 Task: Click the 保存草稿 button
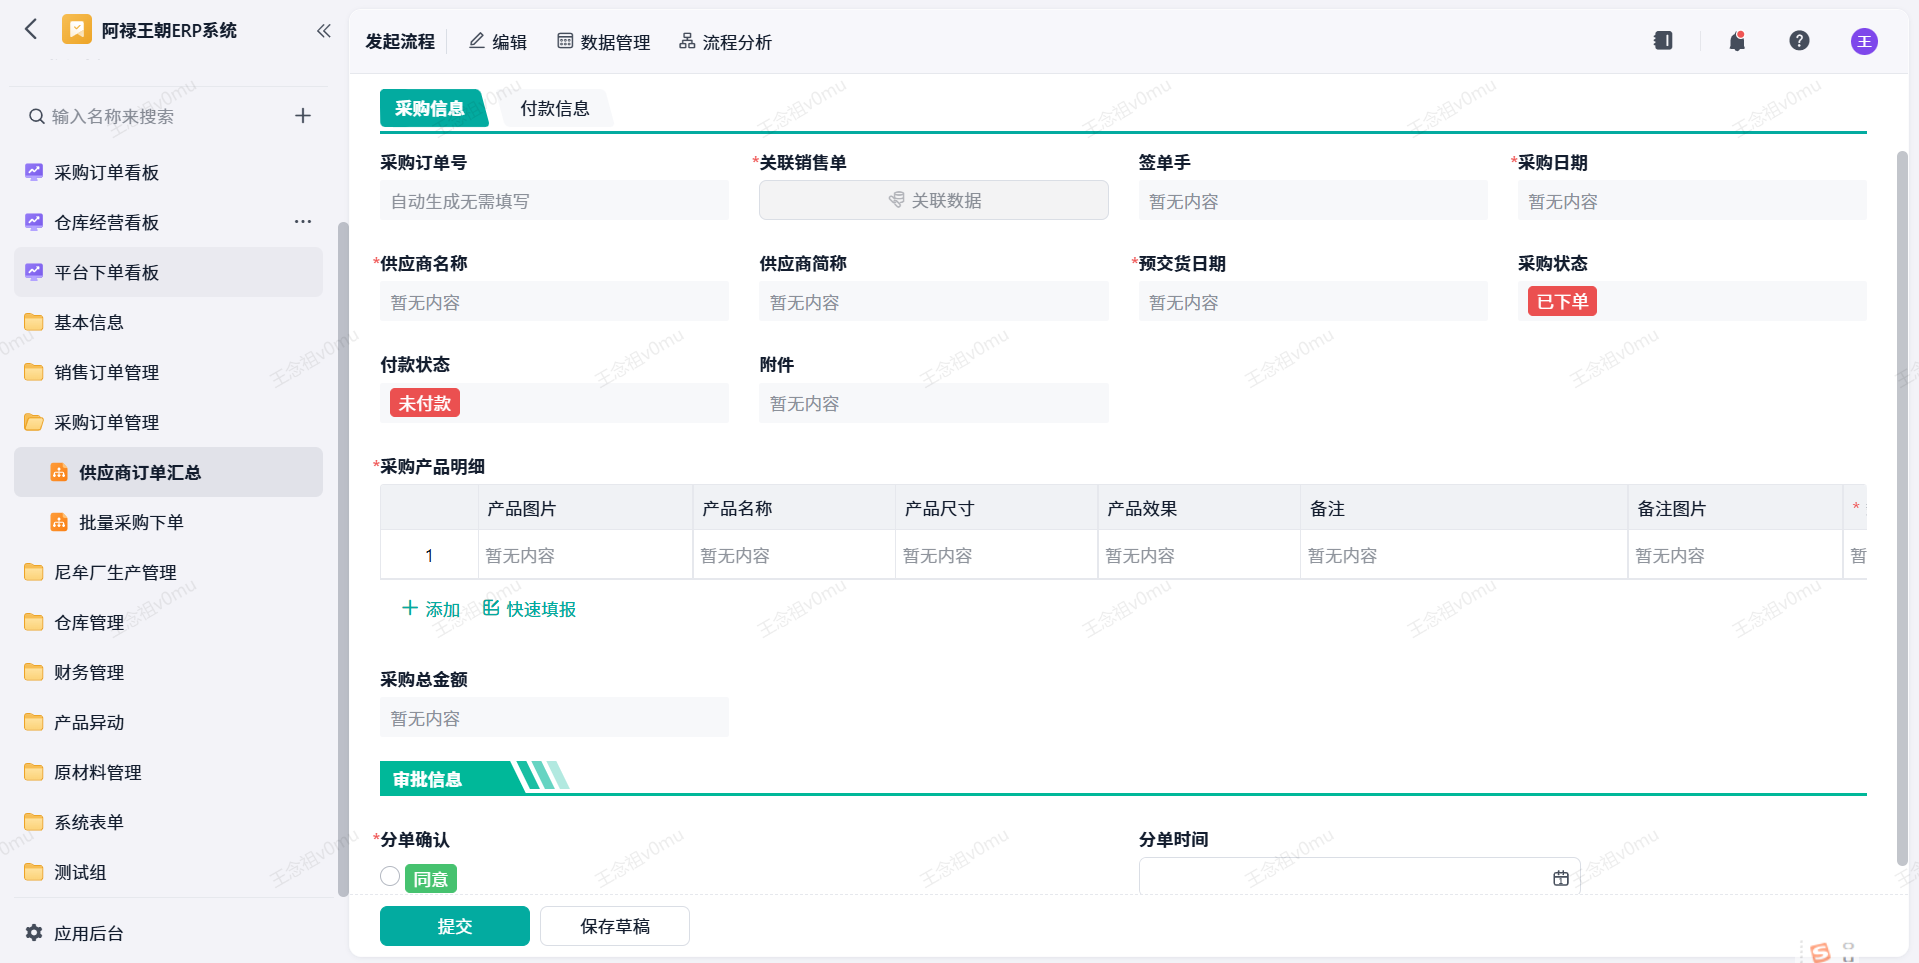(x=615, y=926)
